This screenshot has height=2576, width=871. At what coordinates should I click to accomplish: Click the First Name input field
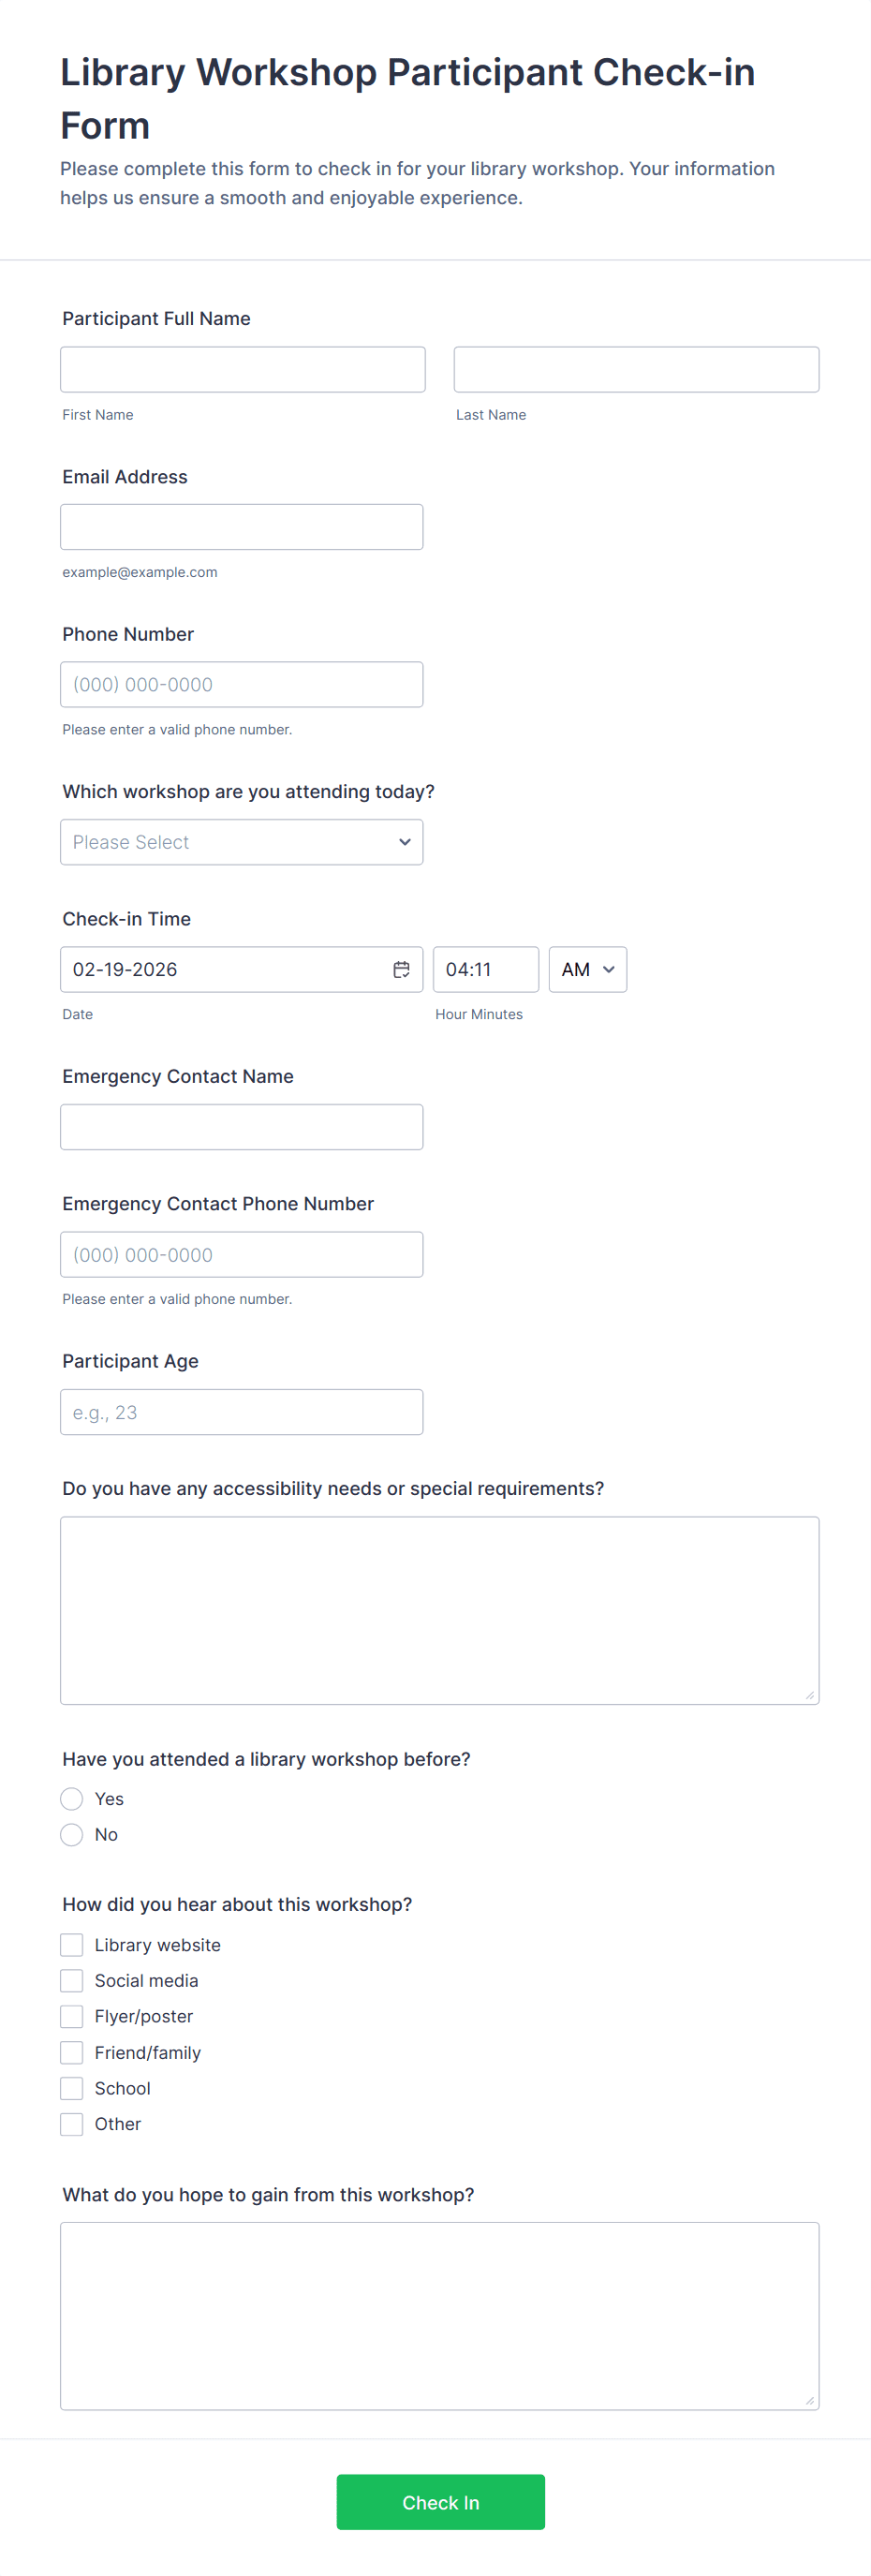coord(242,370)
